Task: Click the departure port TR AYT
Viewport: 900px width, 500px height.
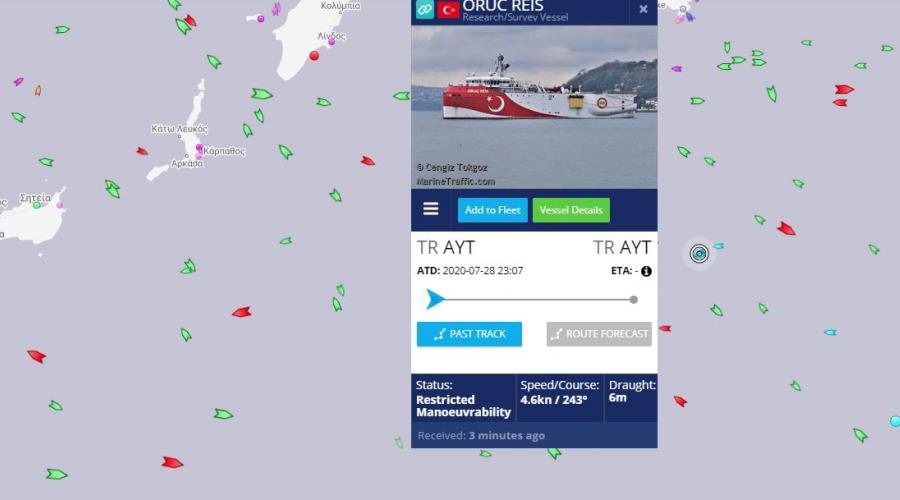Action: click(x=445, y=247)
